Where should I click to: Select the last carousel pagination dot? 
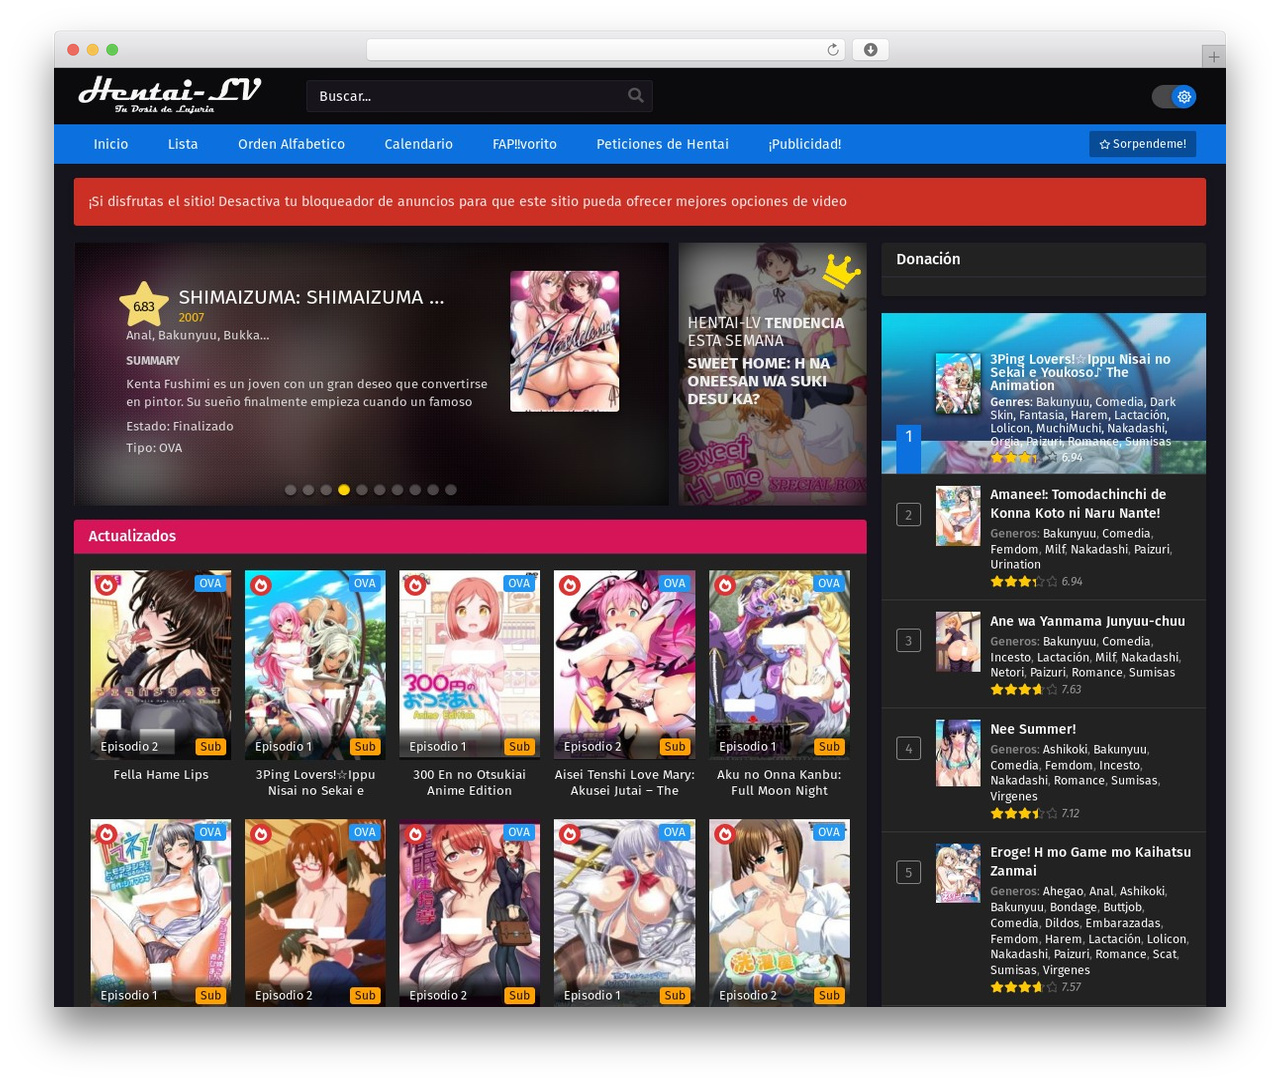(x=451, y=490)
